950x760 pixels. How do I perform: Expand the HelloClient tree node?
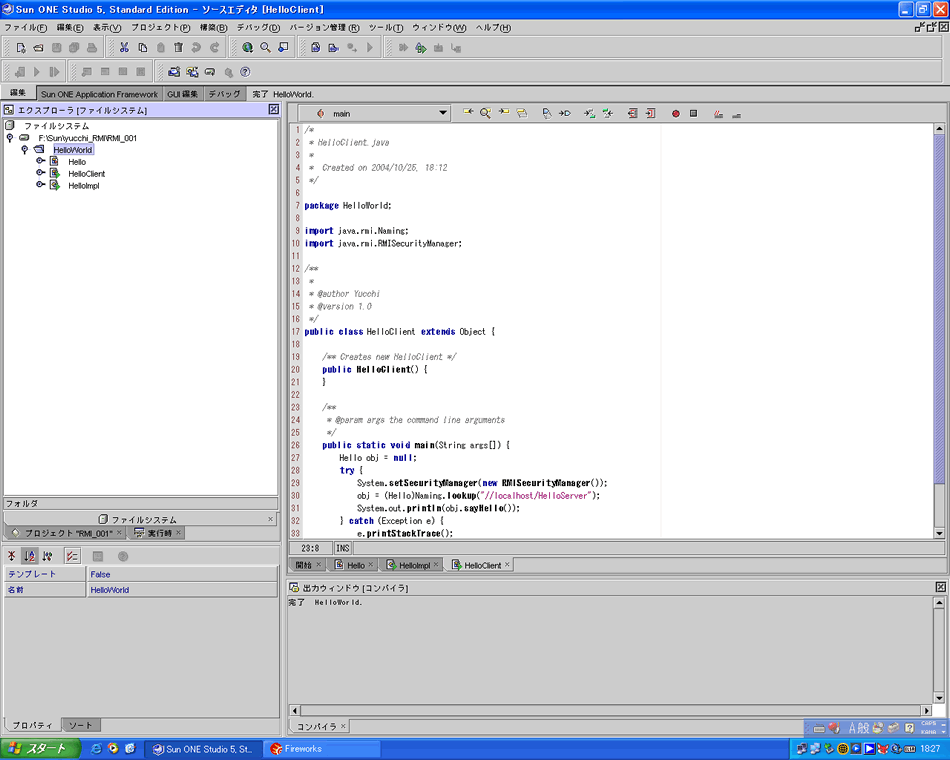click(x=41, y=173)
